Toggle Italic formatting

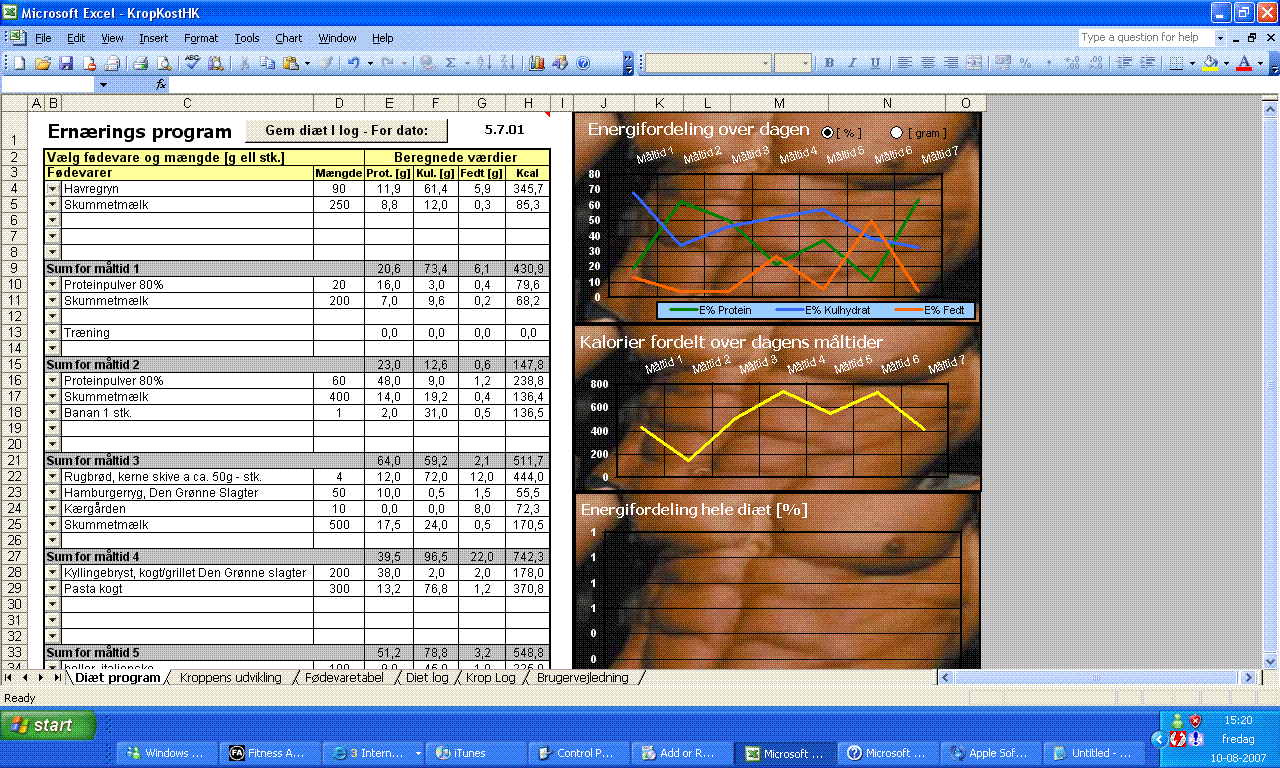pos(852,63)
